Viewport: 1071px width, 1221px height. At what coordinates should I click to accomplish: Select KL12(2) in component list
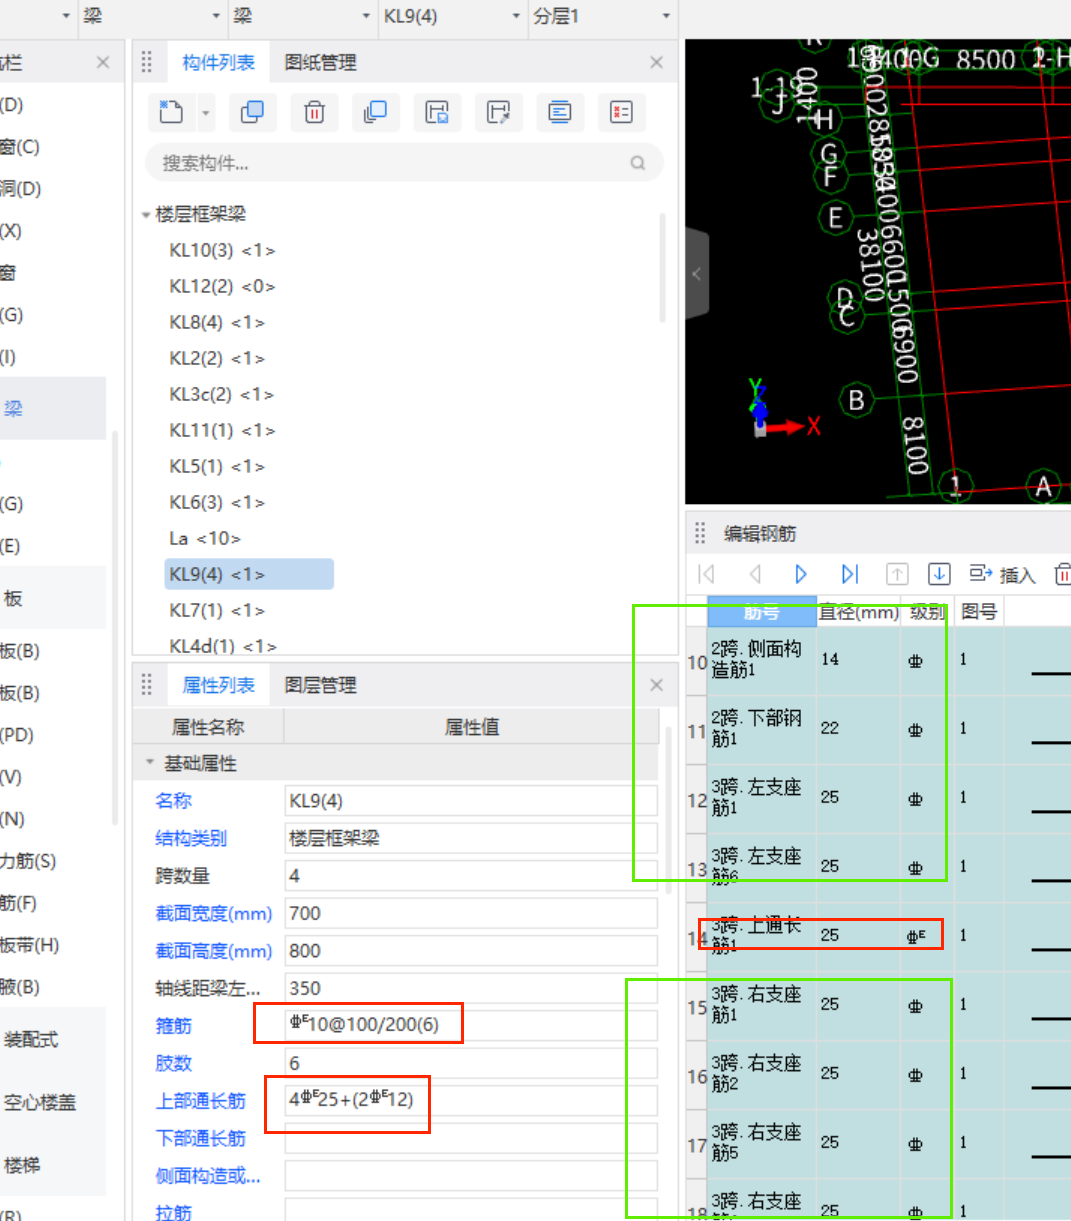[x=222, y=286]
